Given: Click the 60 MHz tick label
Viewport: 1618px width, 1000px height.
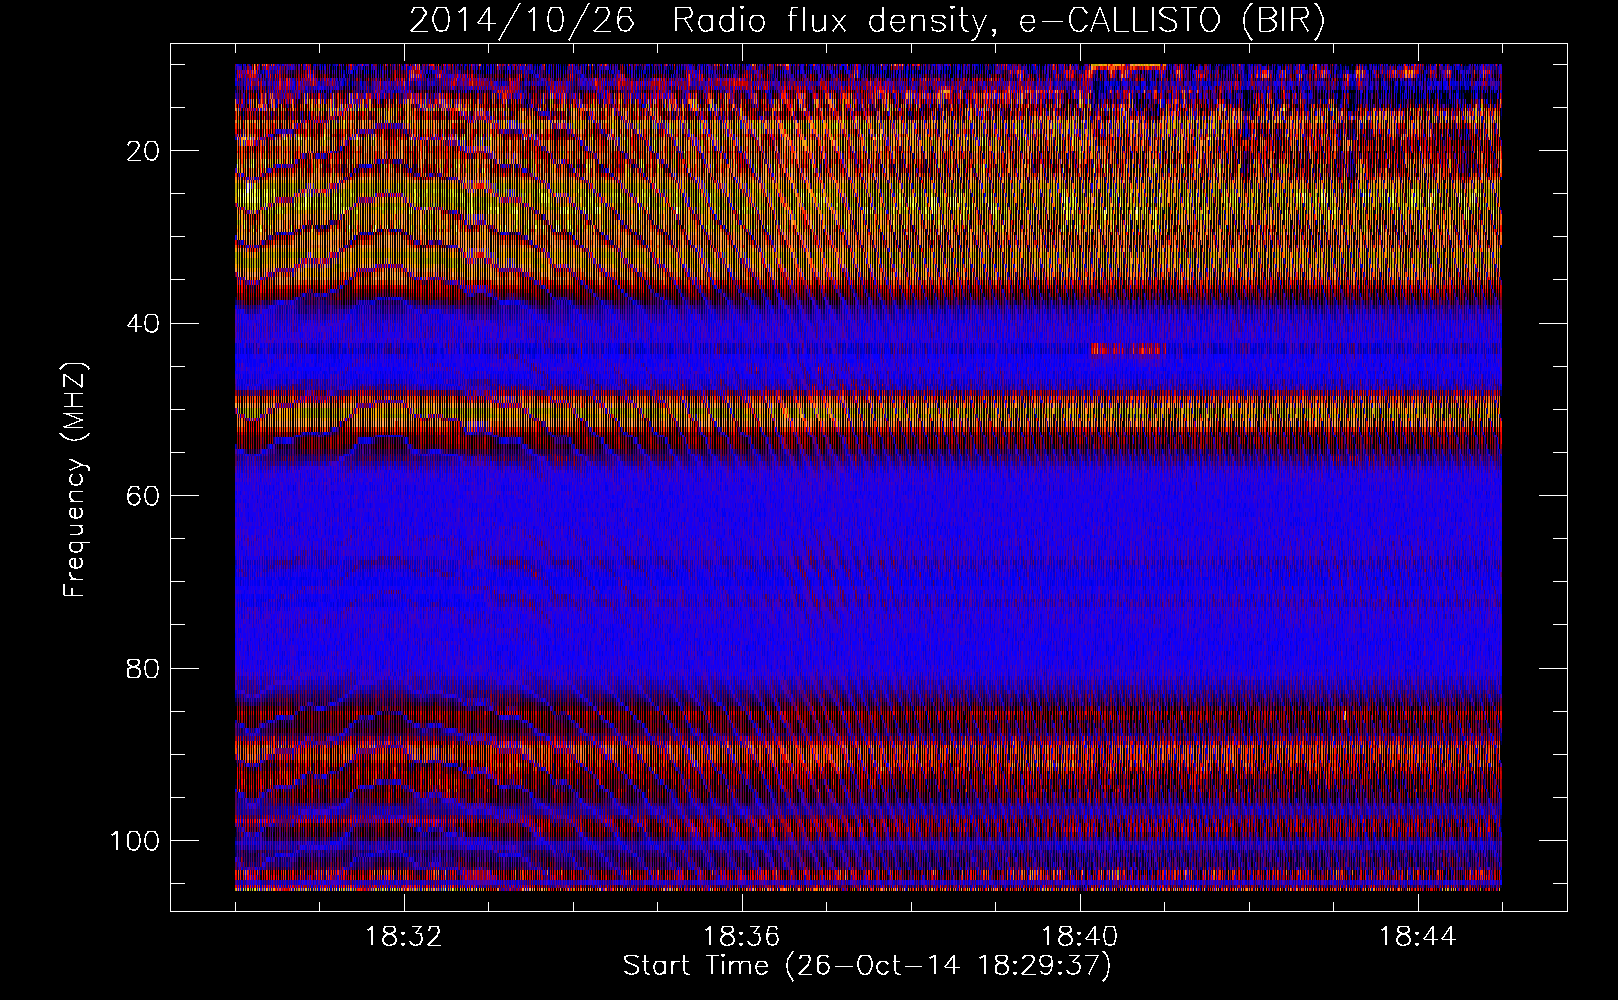Looking at the screenshot, I should coord(144,496).
